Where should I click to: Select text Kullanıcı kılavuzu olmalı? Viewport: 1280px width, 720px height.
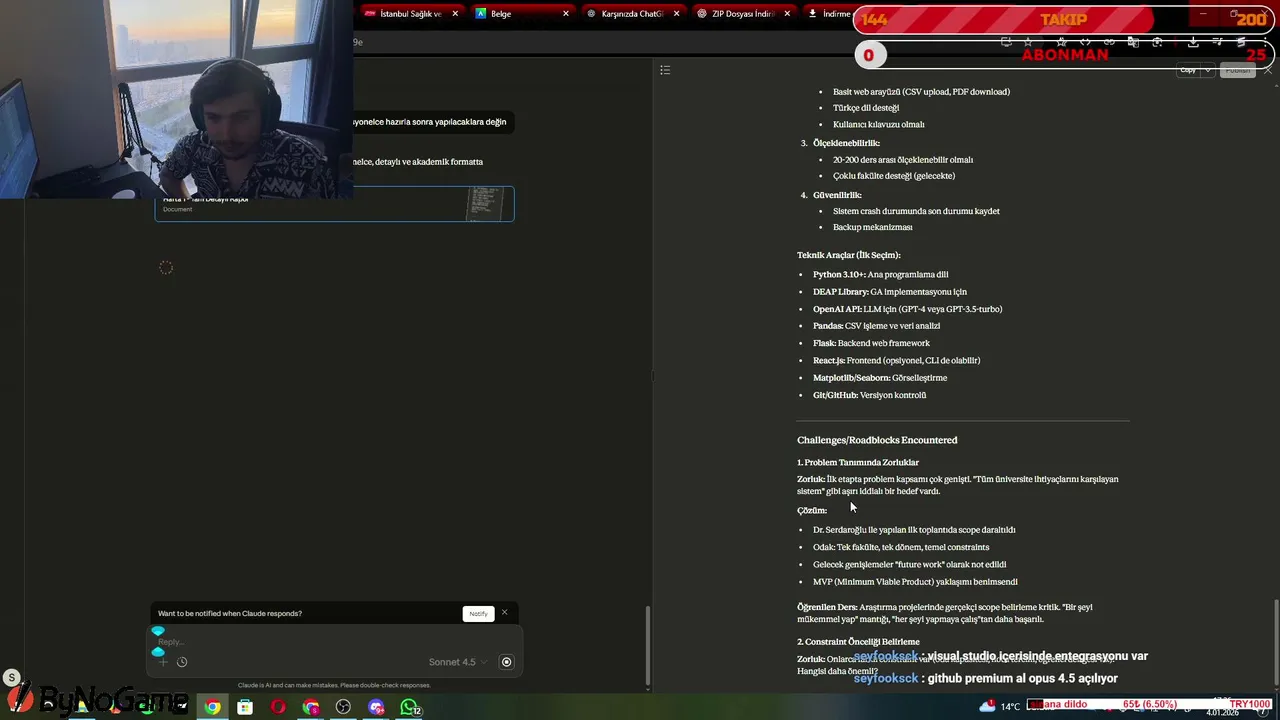(878, 125)
